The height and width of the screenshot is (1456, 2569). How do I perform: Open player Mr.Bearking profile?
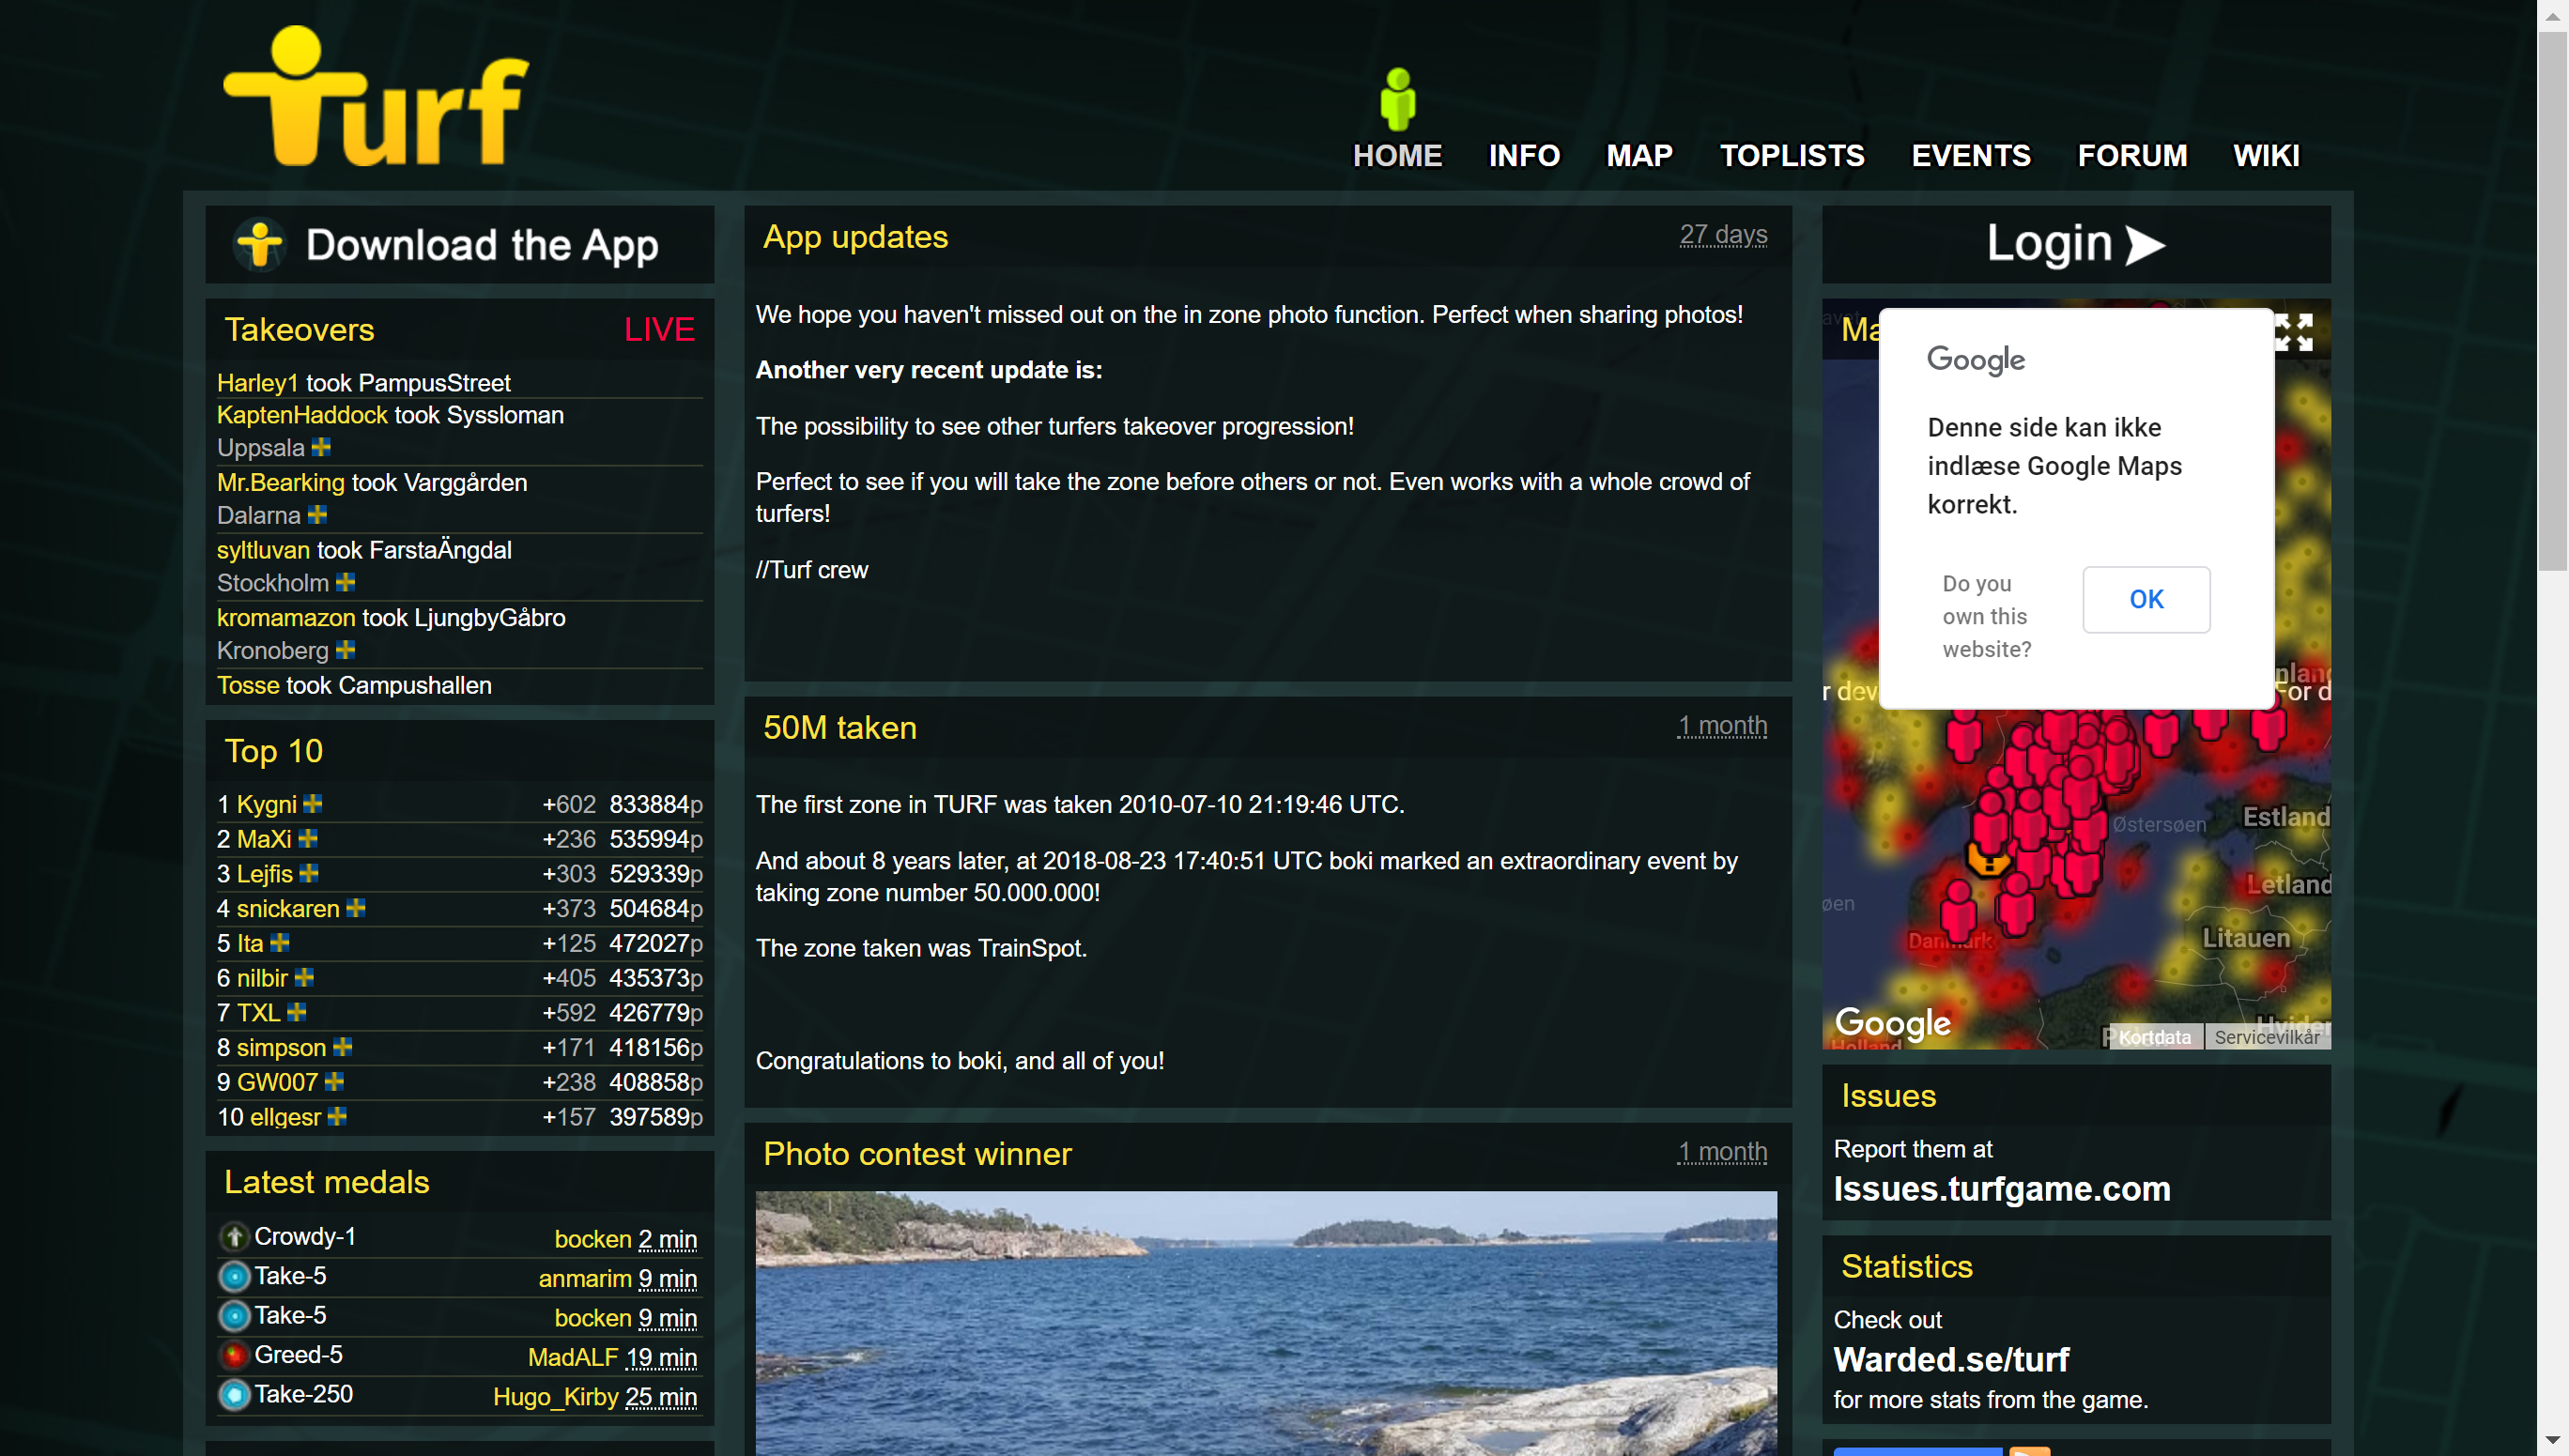click(280, 483)
